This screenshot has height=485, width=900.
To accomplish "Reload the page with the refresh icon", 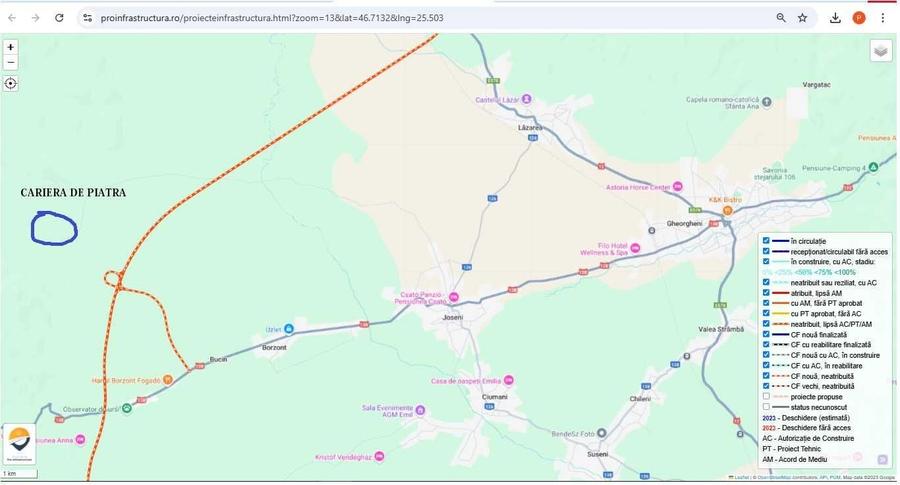I will pos(59,18).
